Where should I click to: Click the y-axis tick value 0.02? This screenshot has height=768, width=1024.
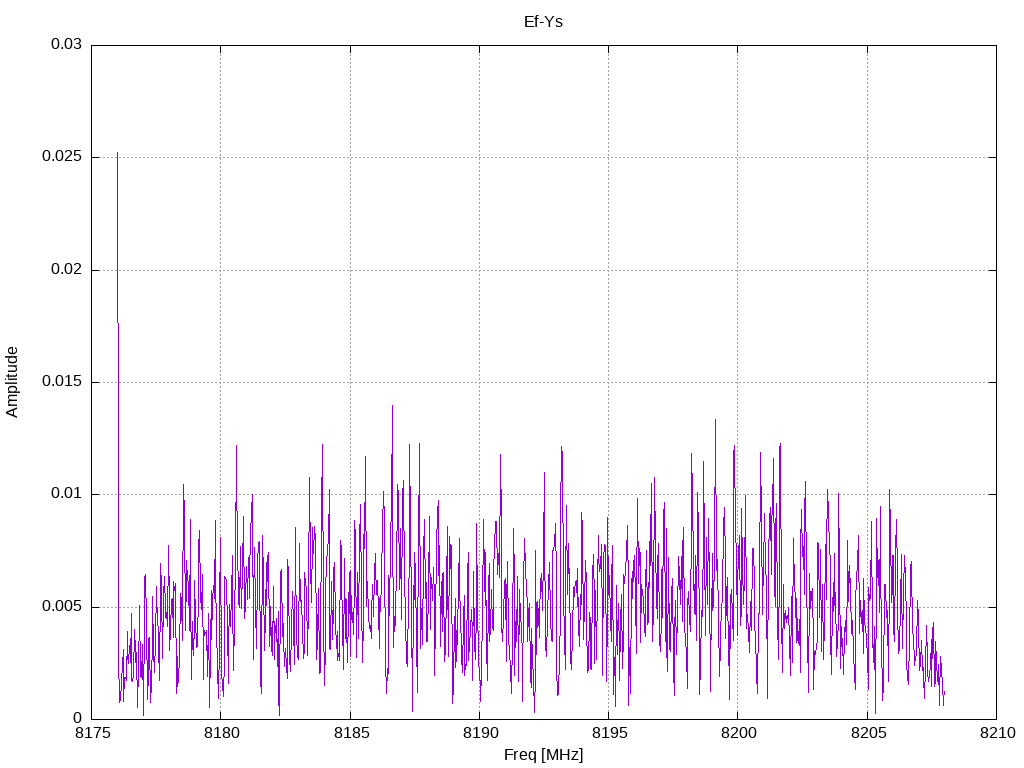coord(67,270)
